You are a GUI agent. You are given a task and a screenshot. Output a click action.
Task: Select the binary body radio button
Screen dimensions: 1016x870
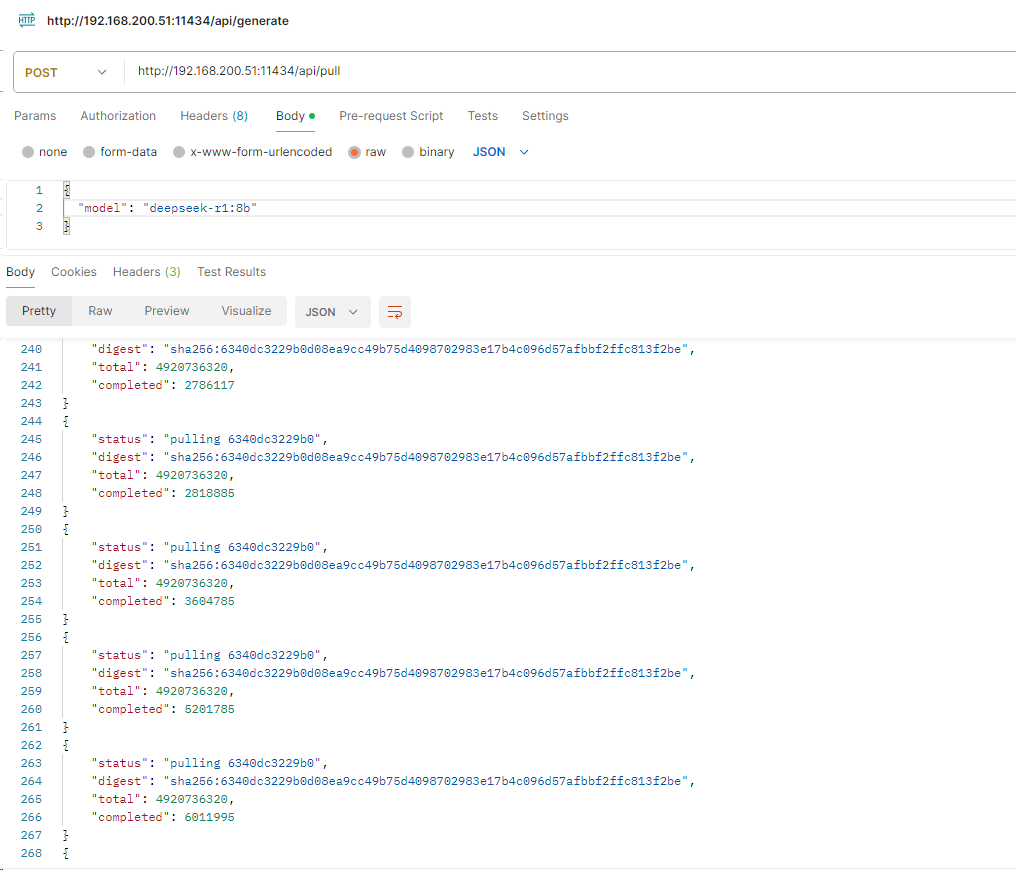(408, 152)
